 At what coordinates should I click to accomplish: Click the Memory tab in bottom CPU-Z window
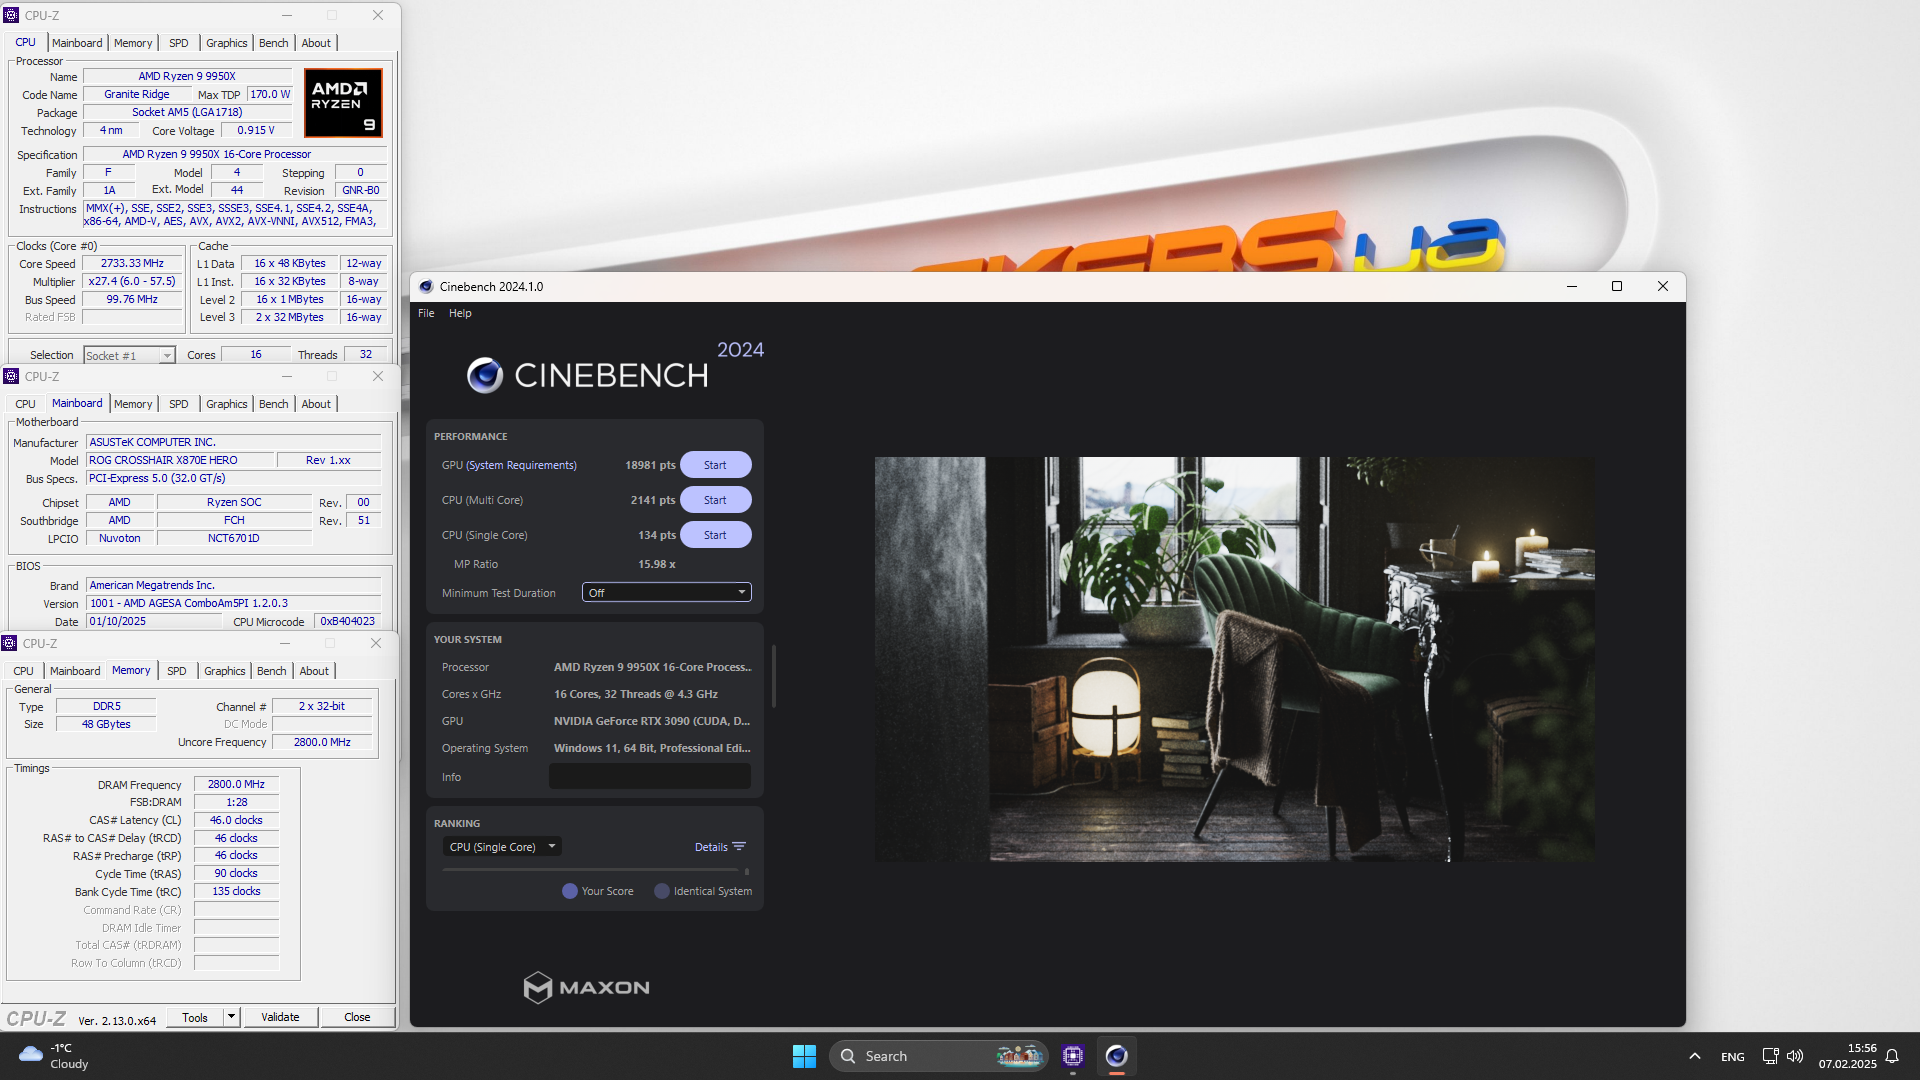click(x=131, y=670)
